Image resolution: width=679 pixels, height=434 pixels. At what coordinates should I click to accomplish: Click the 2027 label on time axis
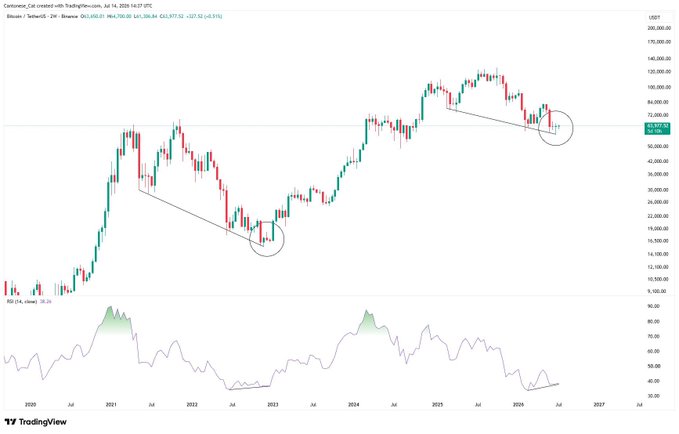point(599,405)
